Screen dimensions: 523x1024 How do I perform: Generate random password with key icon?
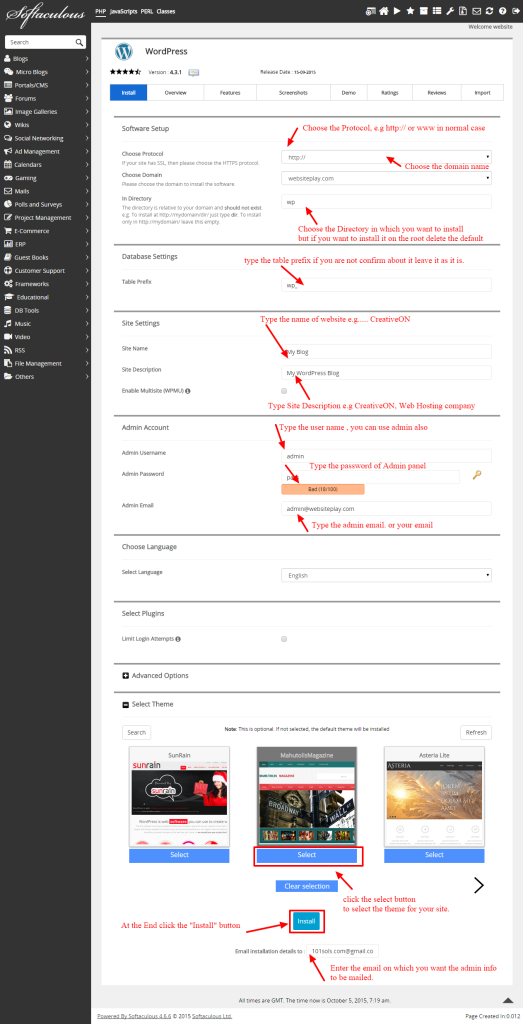477,476
